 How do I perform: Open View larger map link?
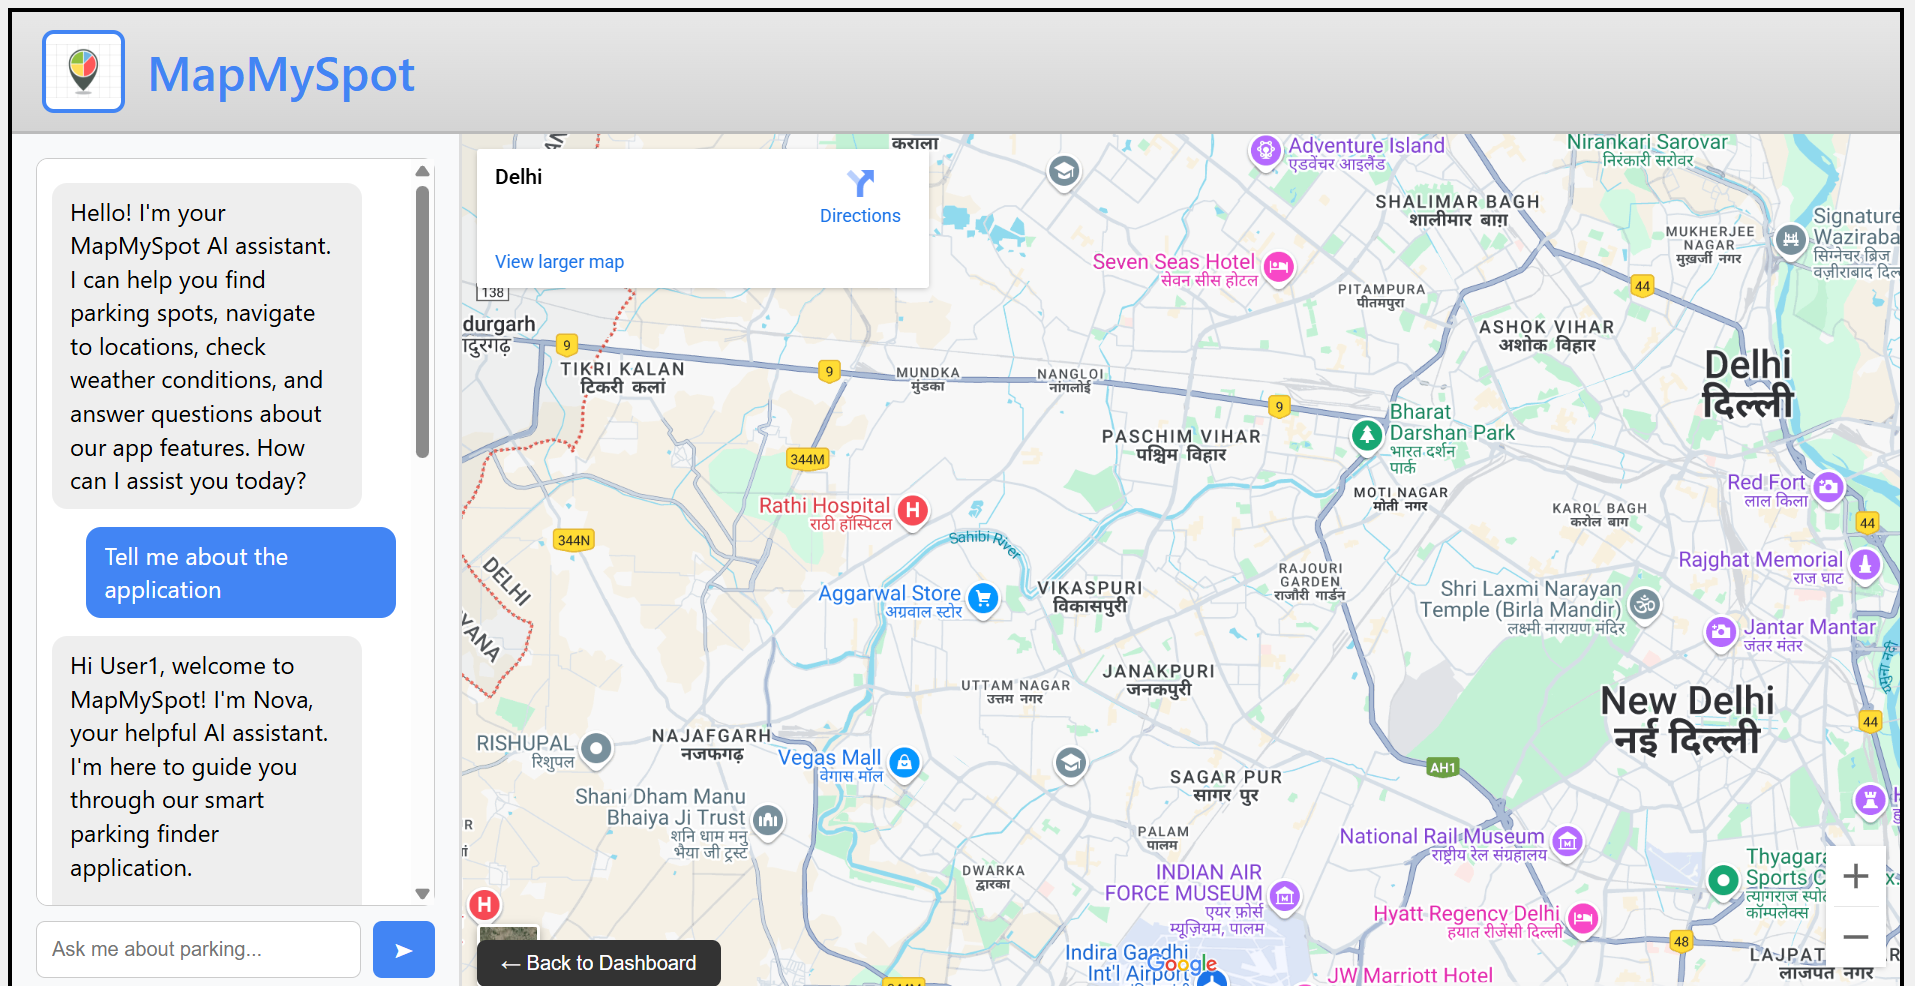[x=559, y=262]
